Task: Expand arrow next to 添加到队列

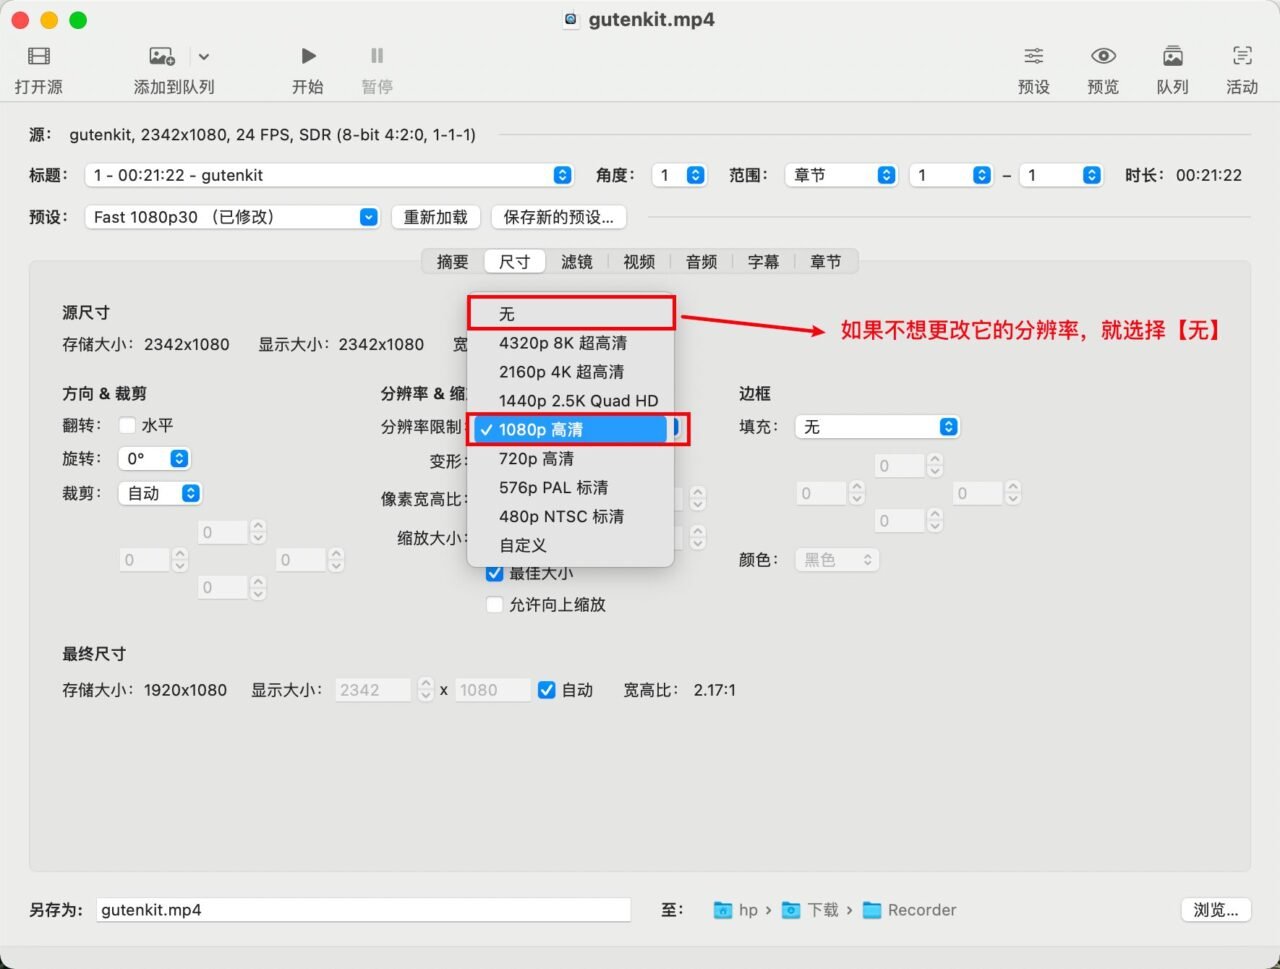Action: click(x=204, y=57)
